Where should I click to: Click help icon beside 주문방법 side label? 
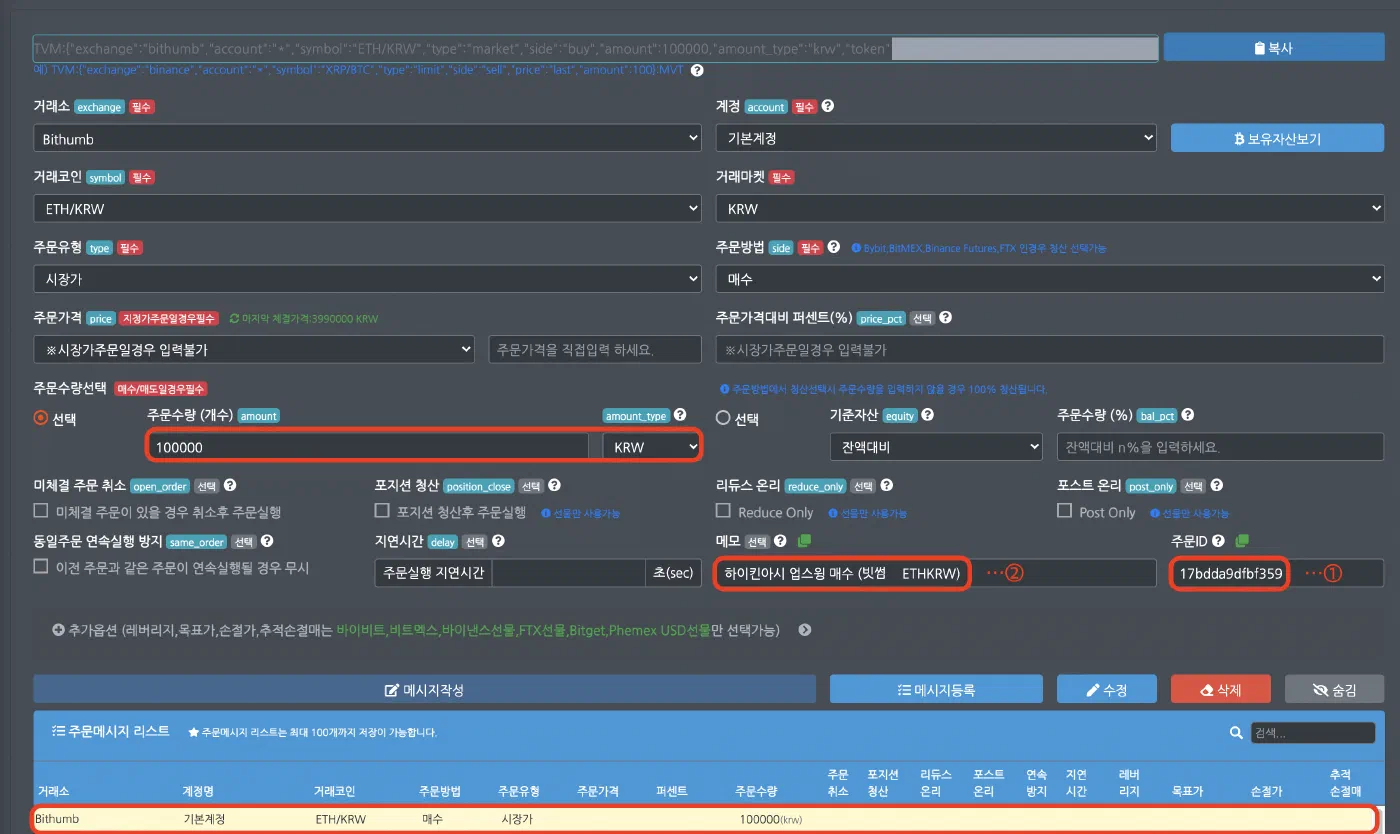tap(833, 247)
